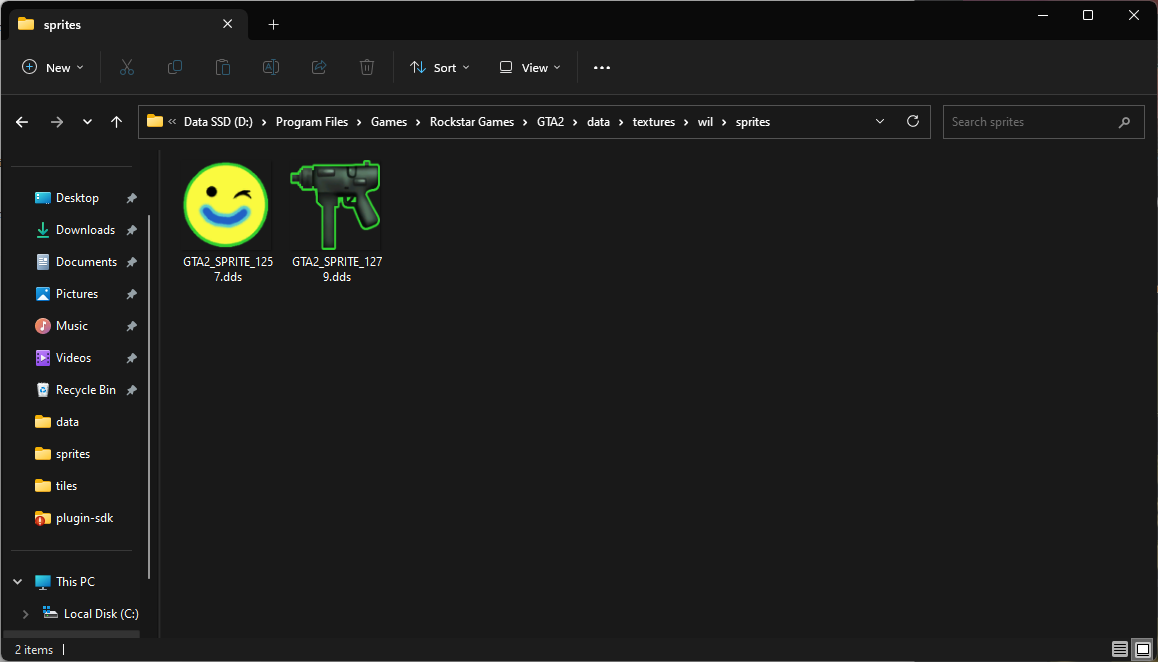The height and width of the screenshot is (662, 1158).
Task: Open the View dropdown
Action: click(529, 67)
